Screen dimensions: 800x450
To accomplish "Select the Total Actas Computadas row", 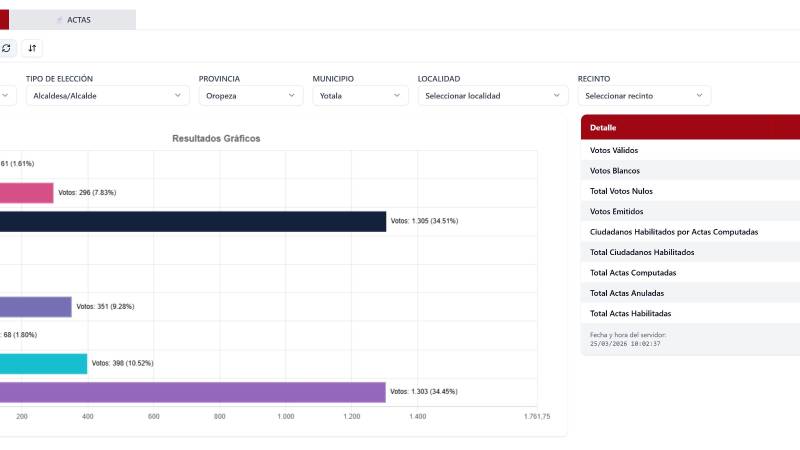I will [690, 272].
